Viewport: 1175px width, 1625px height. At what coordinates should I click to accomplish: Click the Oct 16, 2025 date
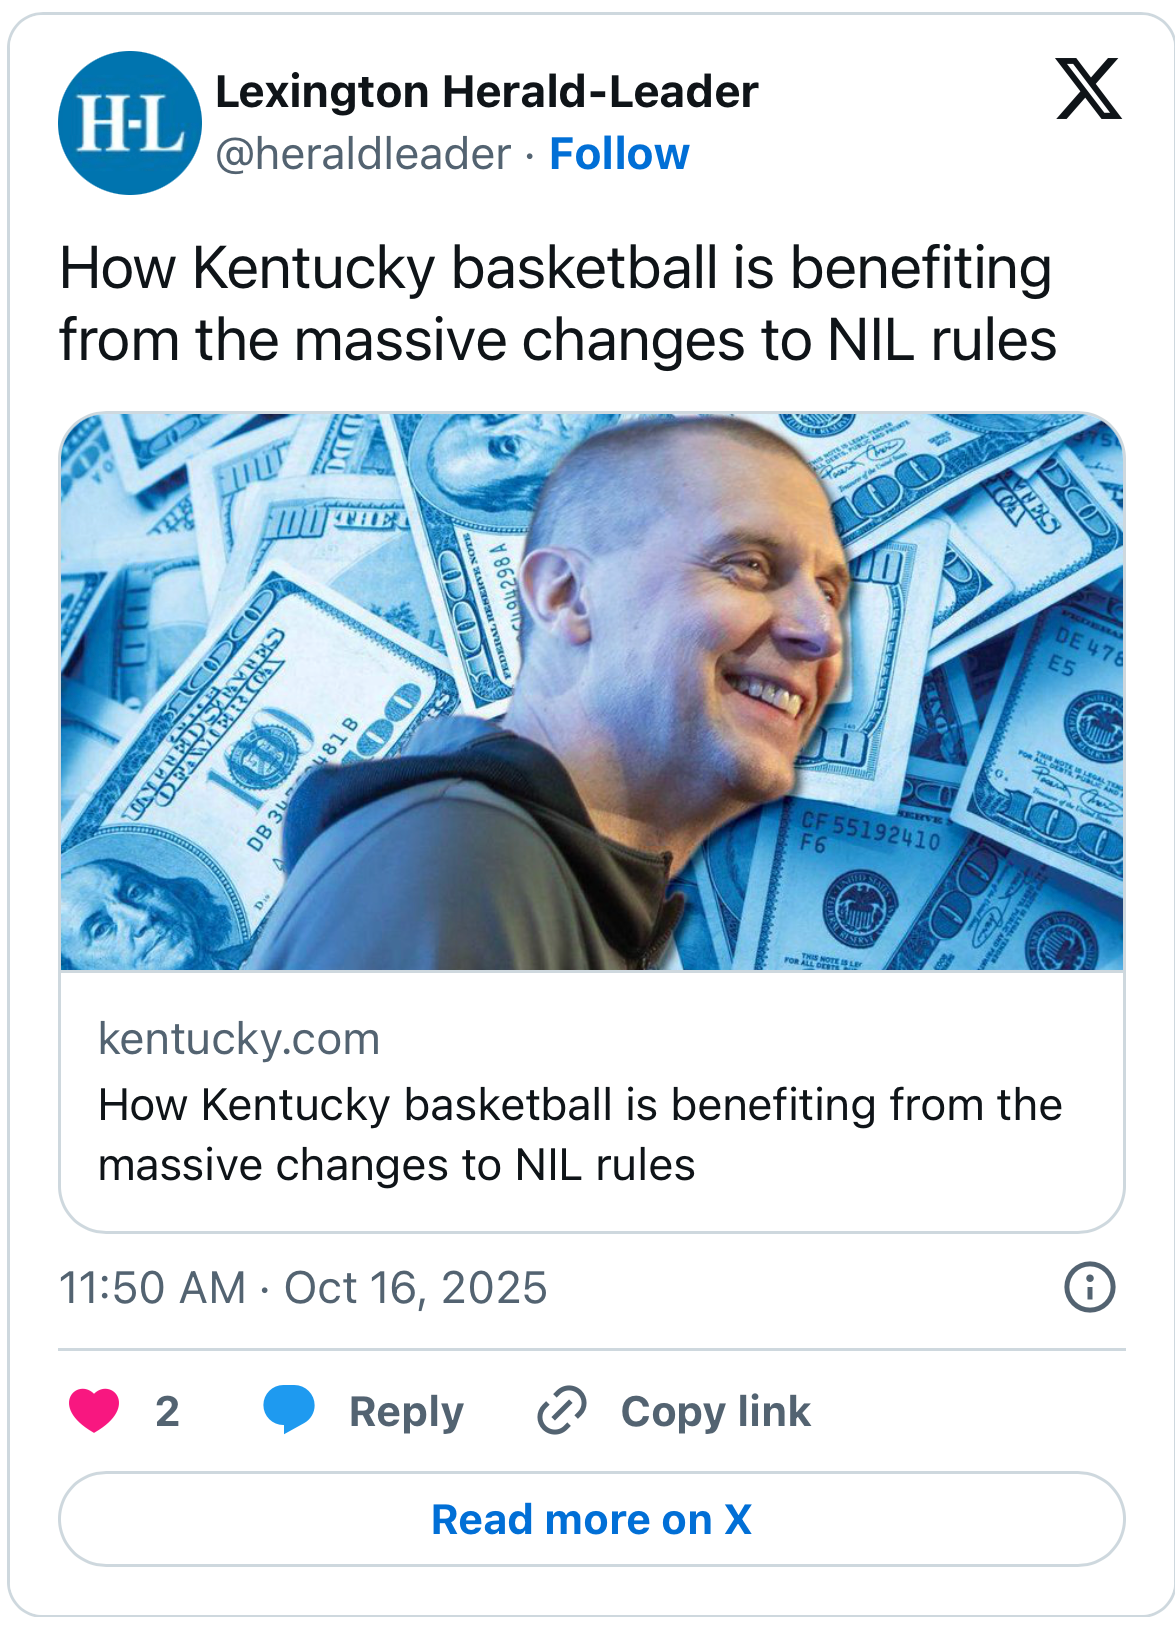[x=416, y=1288]
